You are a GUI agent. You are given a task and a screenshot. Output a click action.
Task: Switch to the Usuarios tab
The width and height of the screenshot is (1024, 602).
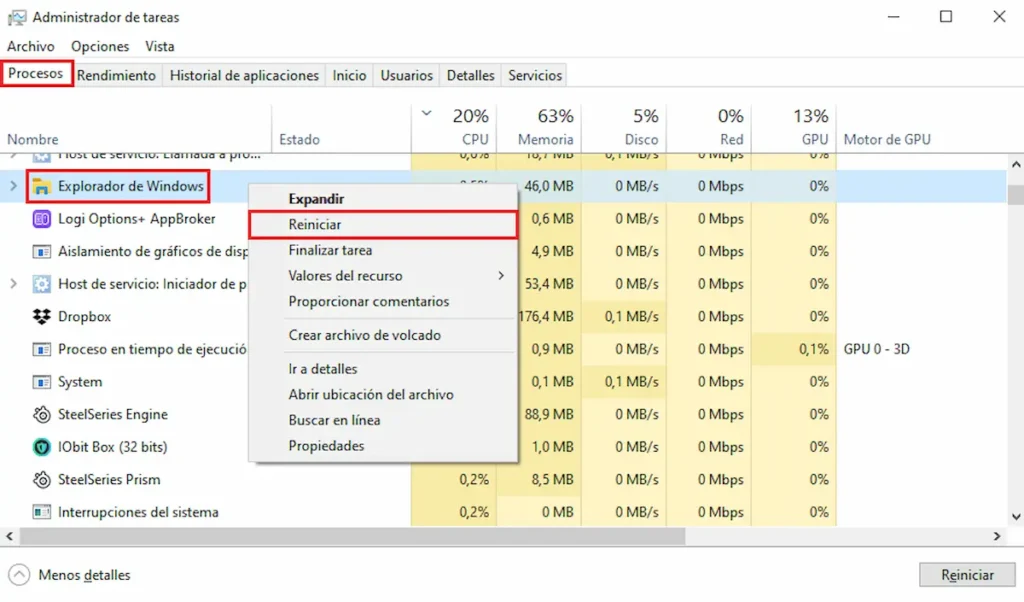[407, 75]
